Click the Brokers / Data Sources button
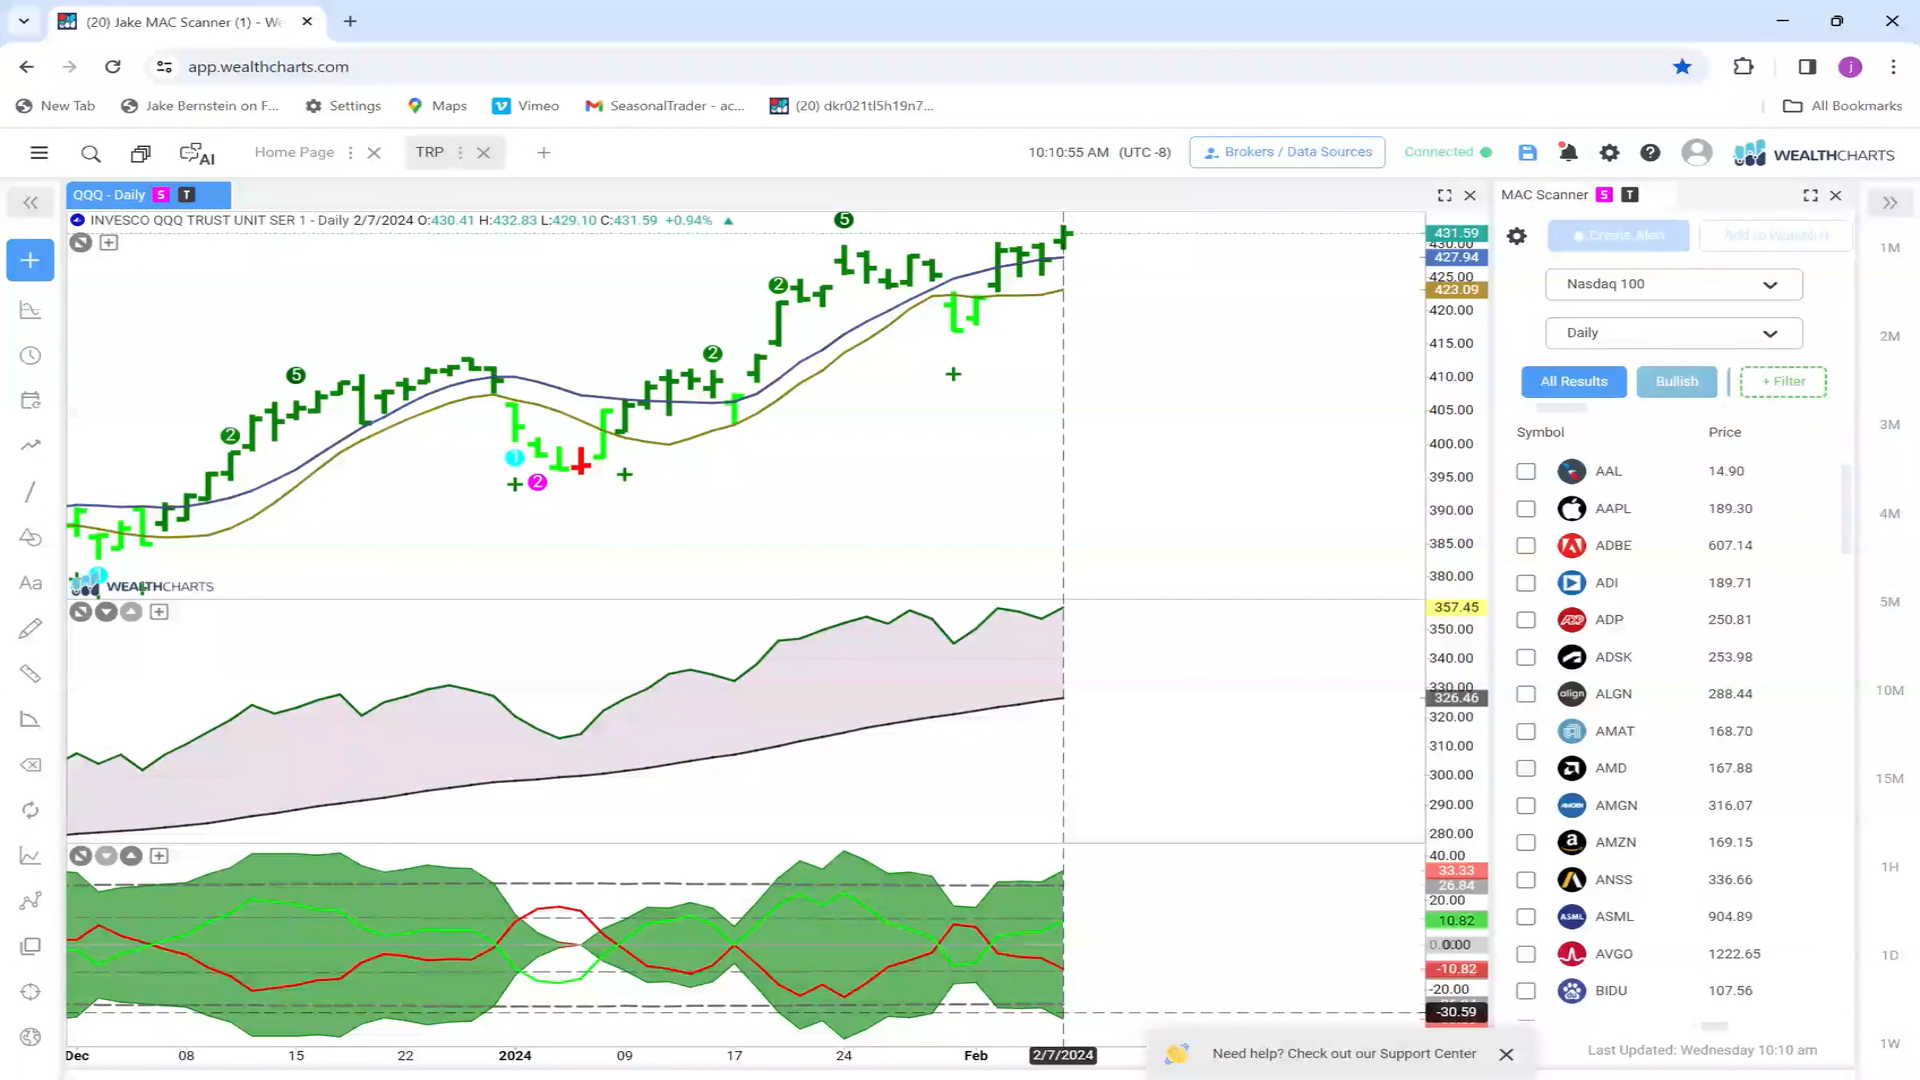The height and width of the screenshot is (1080, 1920). 1287,152
